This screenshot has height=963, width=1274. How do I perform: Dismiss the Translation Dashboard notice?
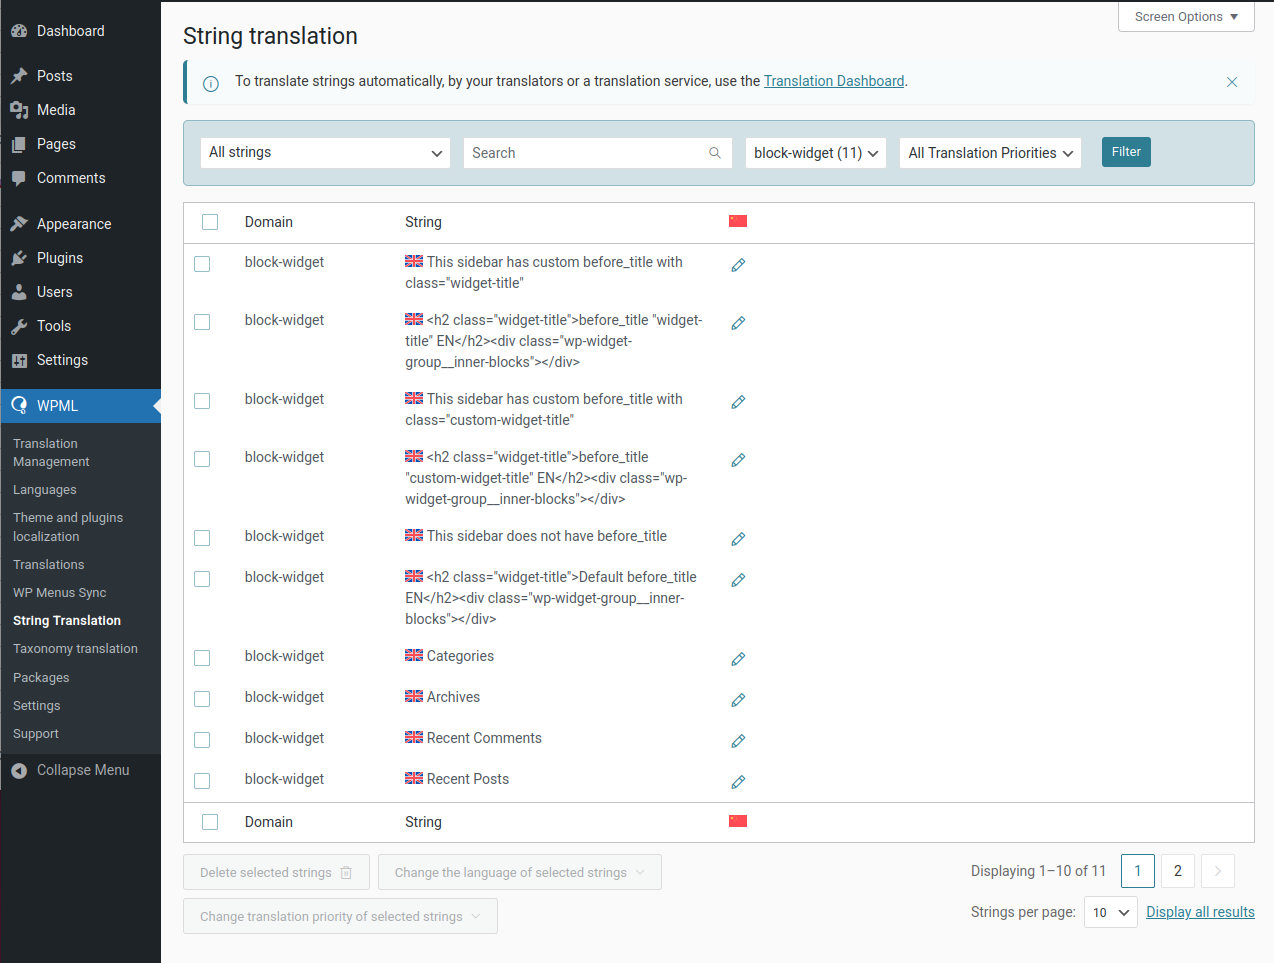[x=1232, y=82]
